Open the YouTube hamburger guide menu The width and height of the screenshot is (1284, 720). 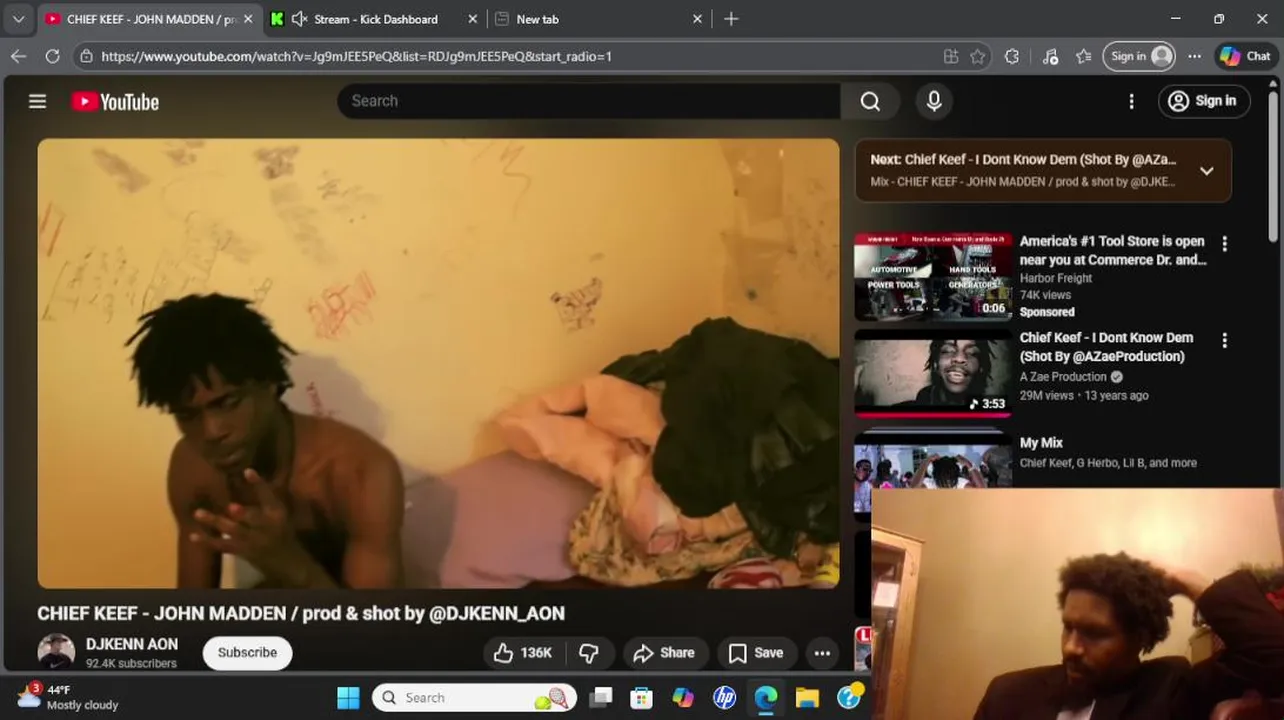[37, 101]
